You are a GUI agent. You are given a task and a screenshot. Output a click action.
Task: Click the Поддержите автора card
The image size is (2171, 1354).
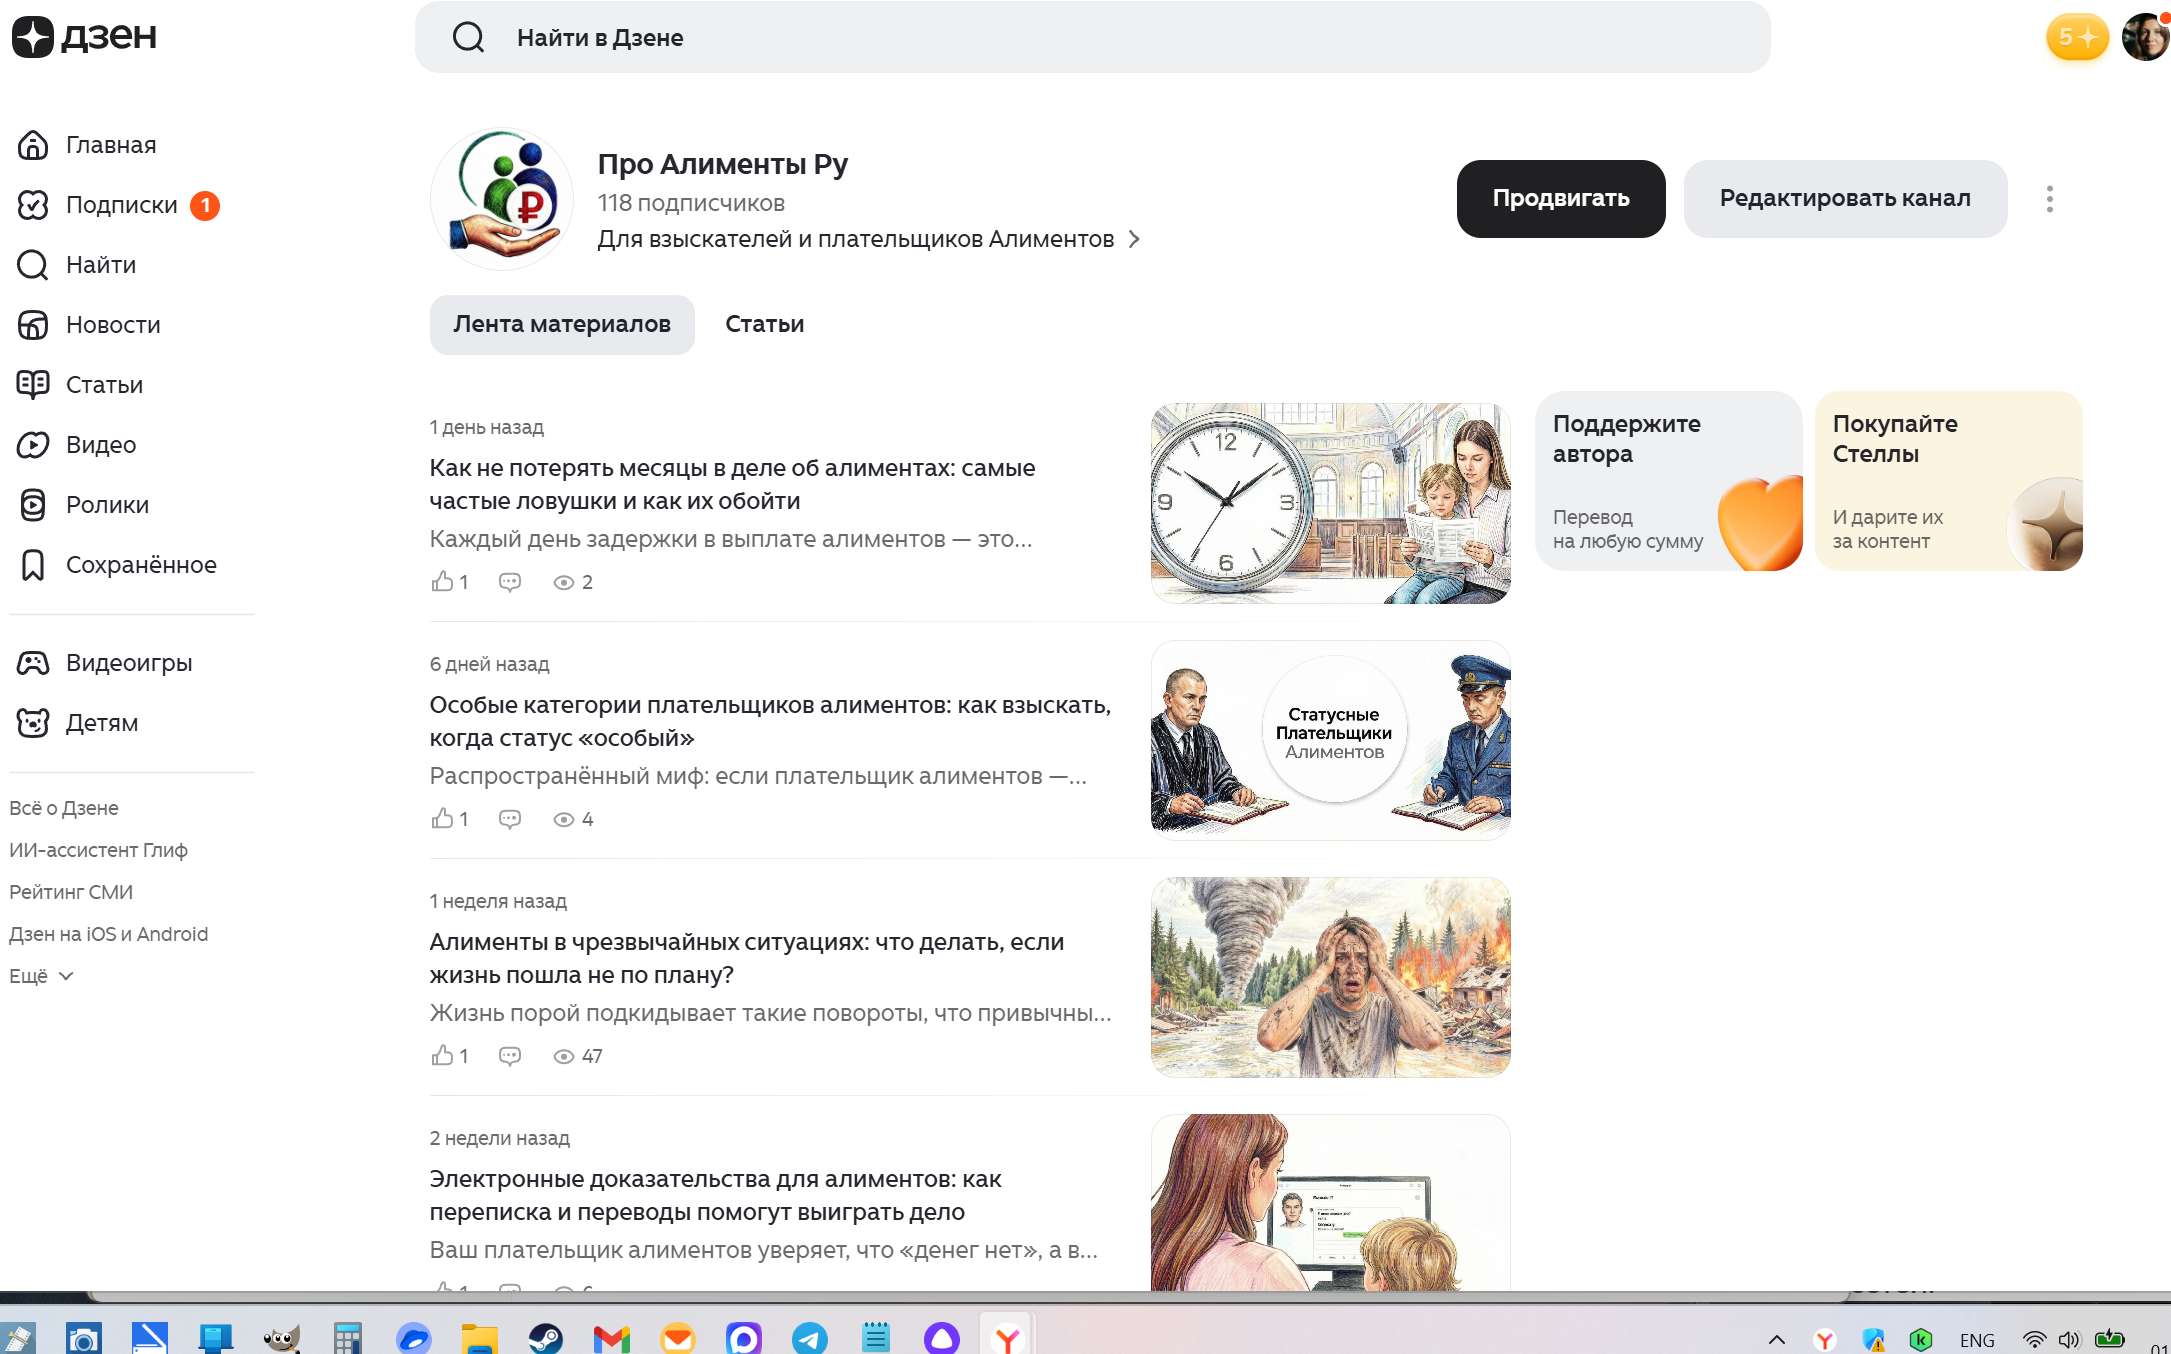(1668, 481)
